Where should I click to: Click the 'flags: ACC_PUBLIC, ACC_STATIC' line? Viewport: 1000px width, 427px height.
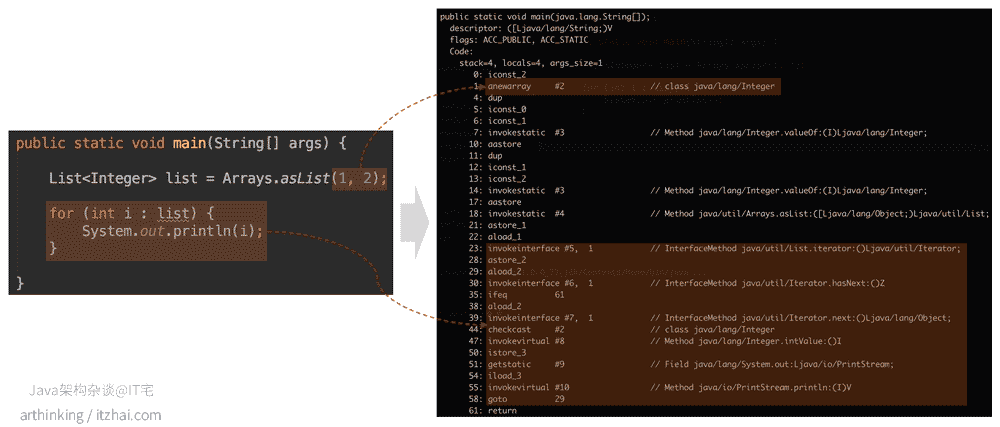518,40
